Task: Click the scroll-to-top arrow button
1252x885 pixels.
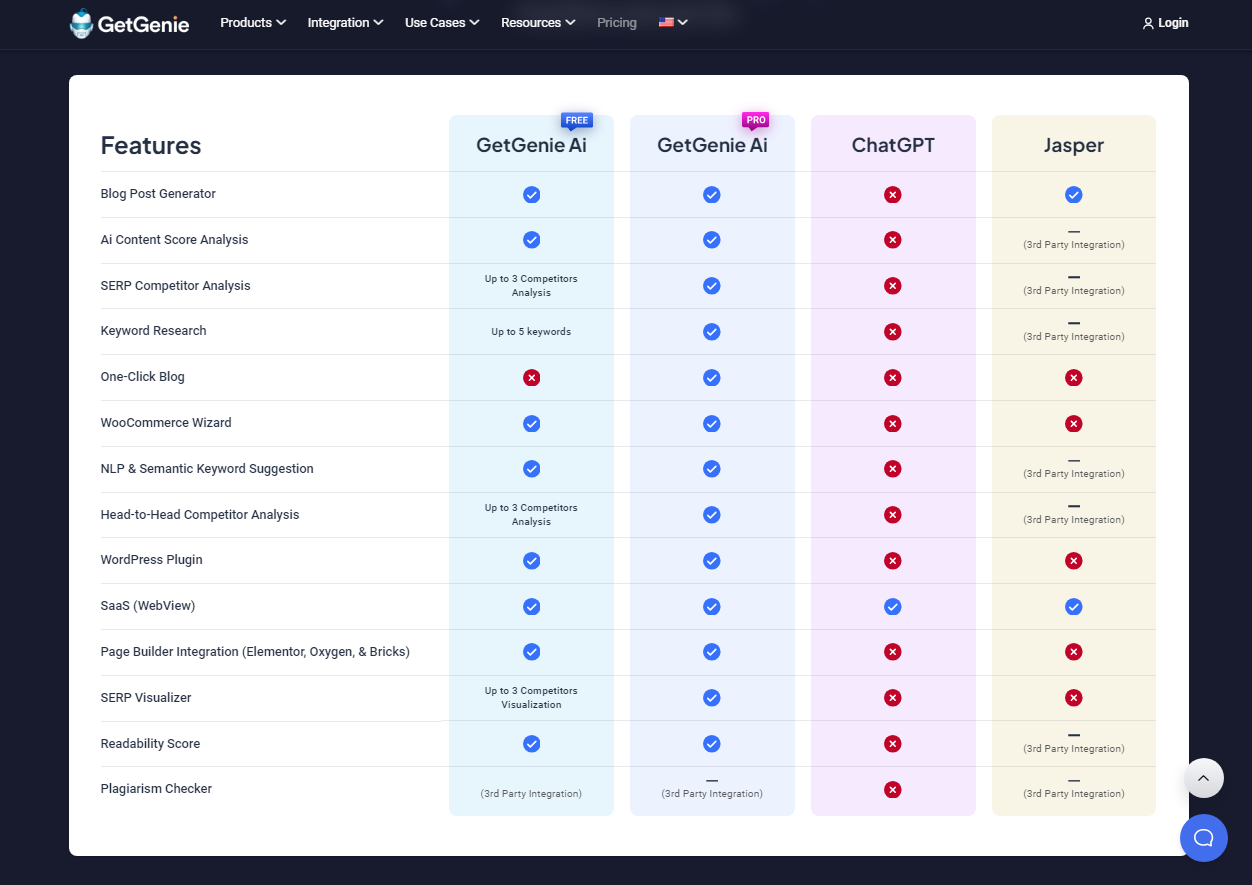Action: pyautogui.click(x=1204, y=778)
